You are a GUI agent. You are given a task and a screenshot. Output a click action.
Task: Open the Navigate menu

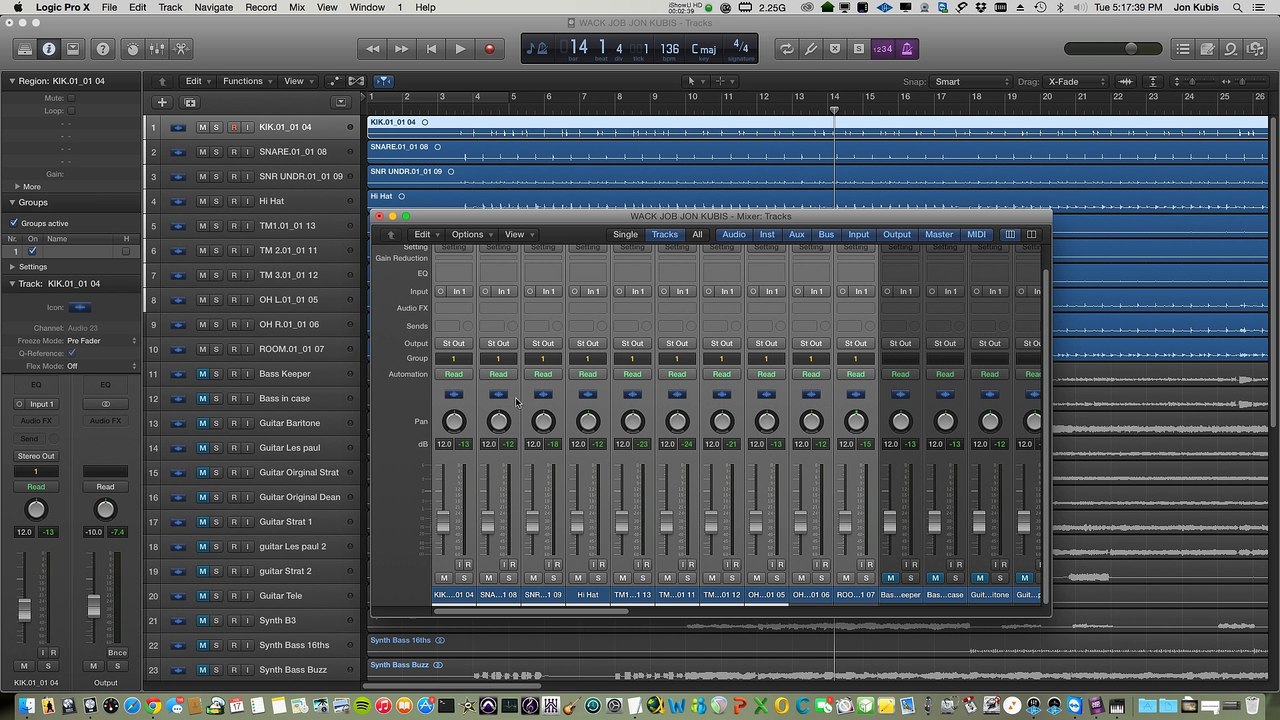click(x=213, y=7)
